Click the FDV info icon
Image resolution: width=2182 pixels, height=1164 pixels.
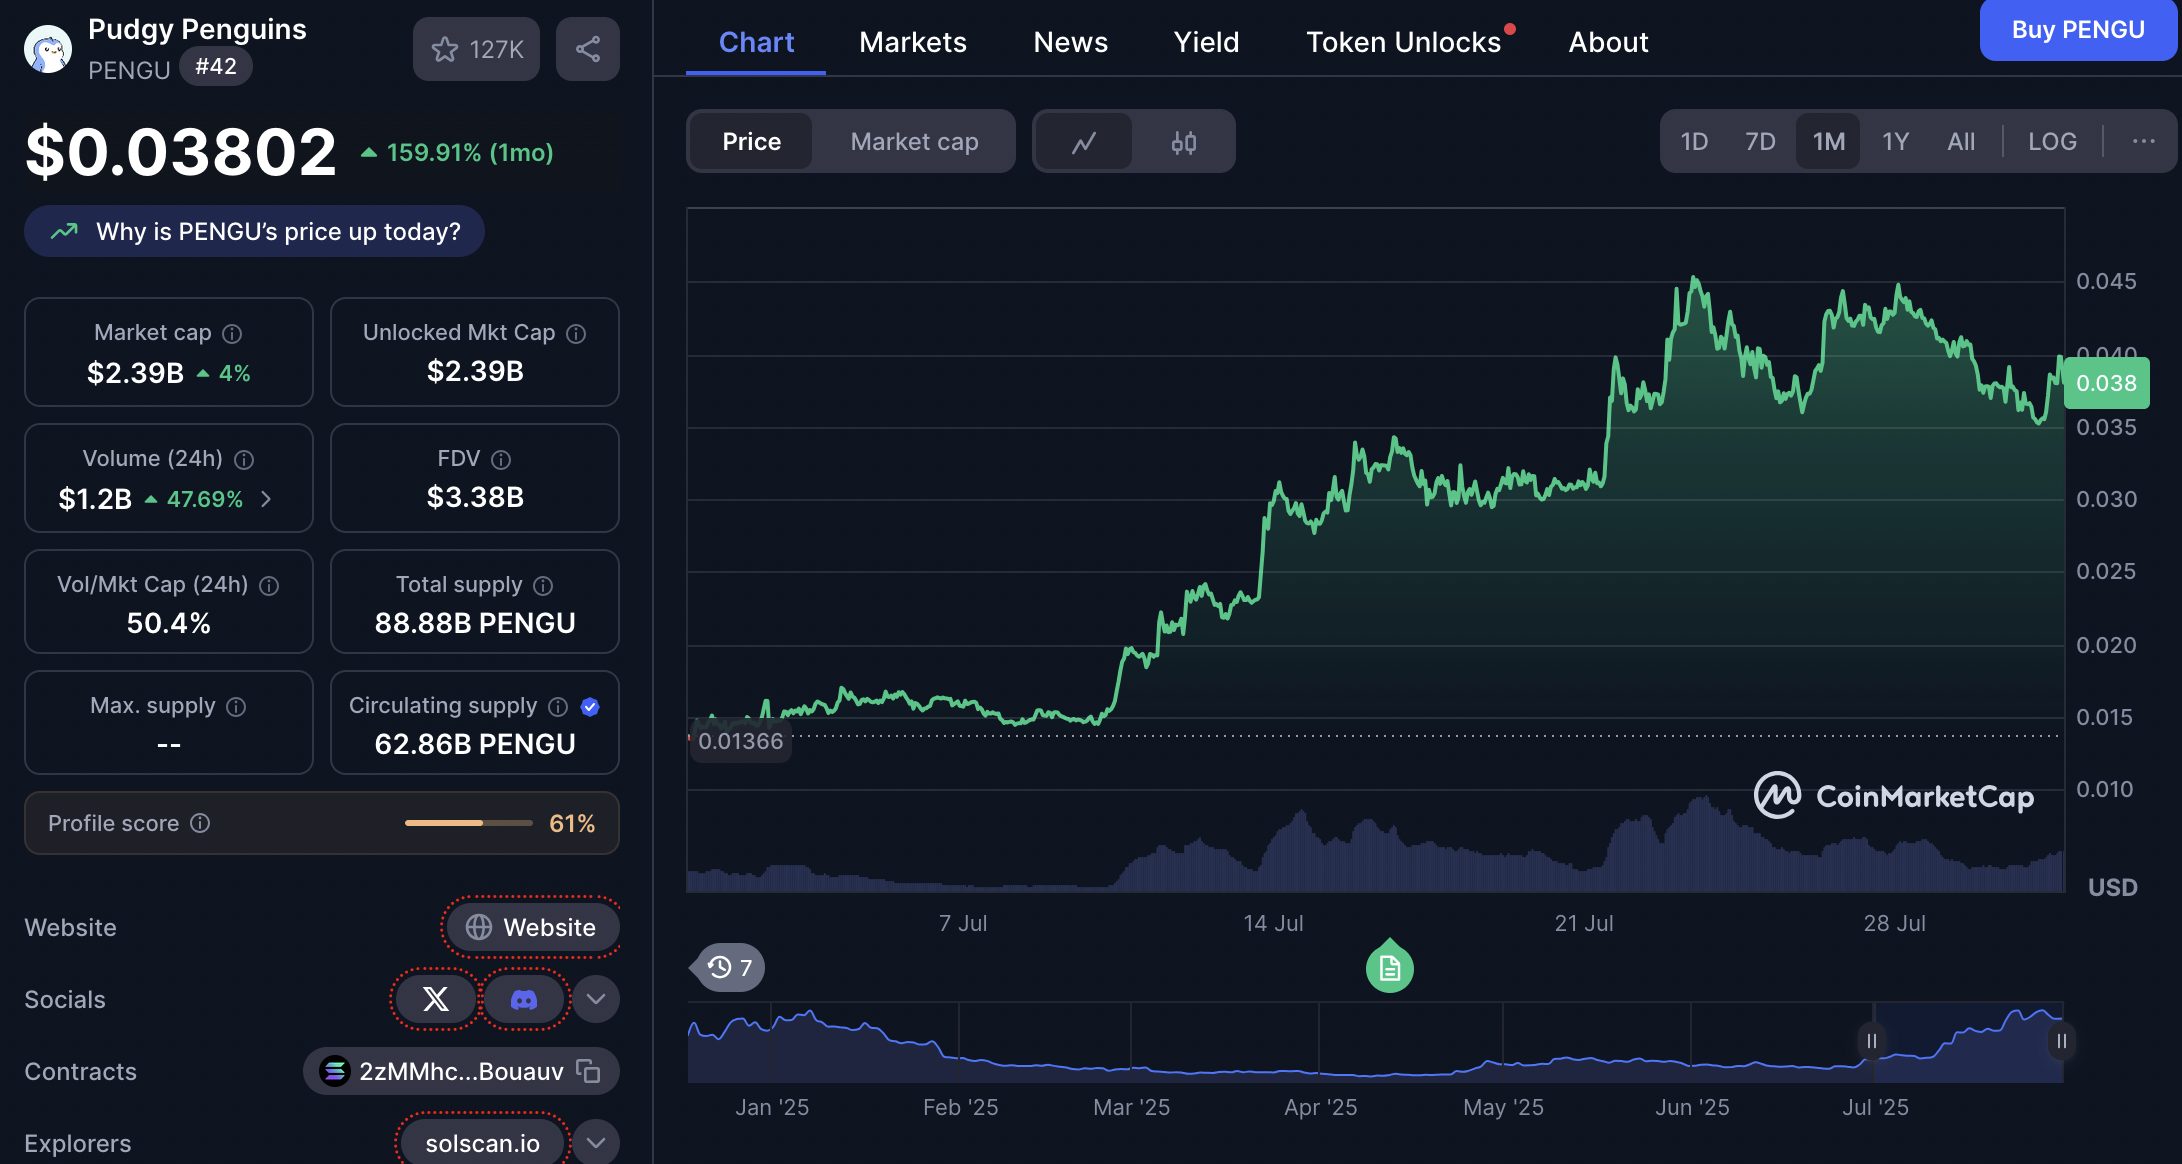(x=501, y=459)
